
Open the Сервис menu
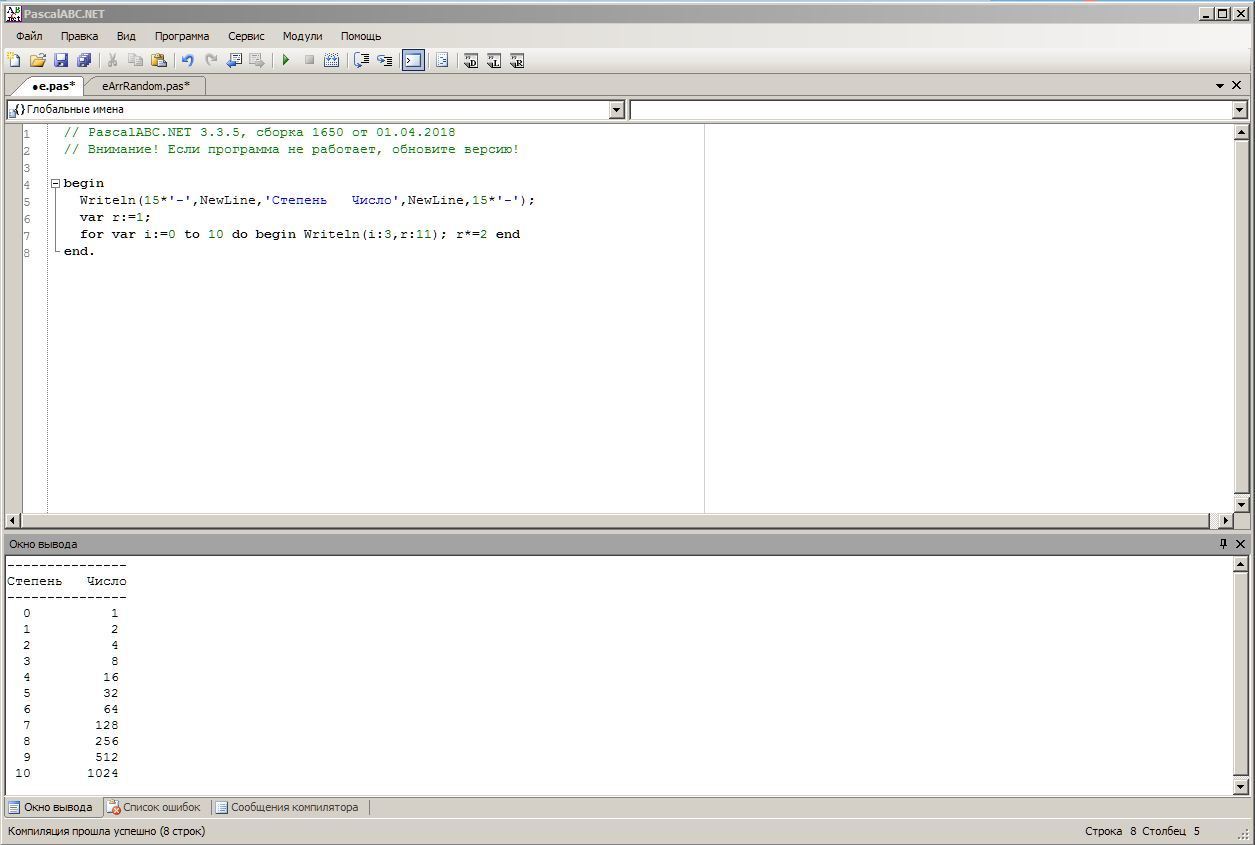coord(246,36)
